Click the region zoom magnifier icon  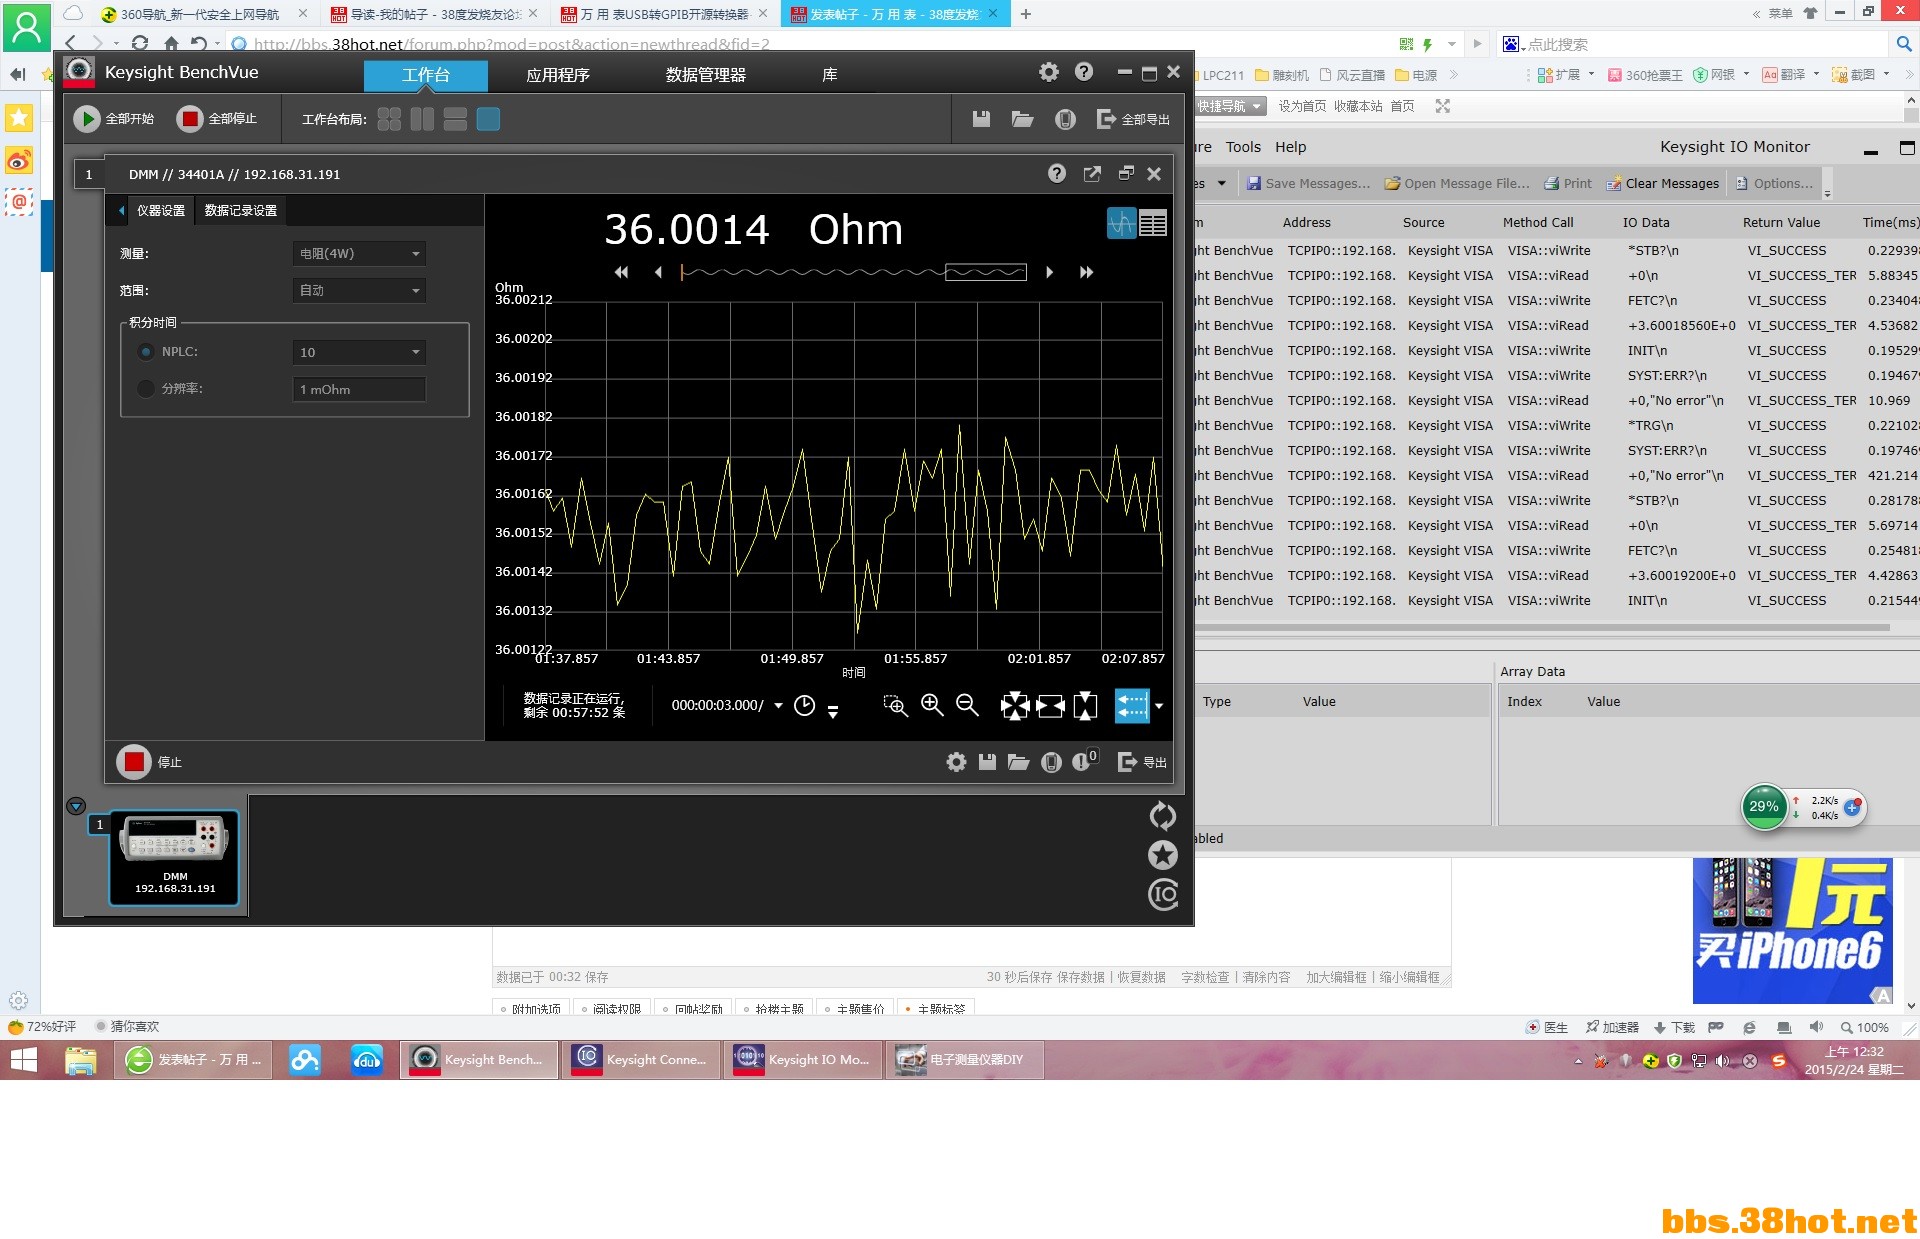[x=895, y=706]
